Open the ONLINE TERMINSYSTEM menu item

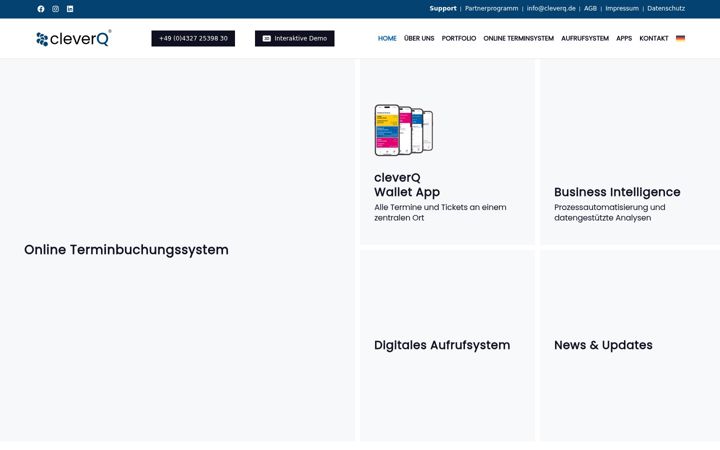tap(518, 39)
